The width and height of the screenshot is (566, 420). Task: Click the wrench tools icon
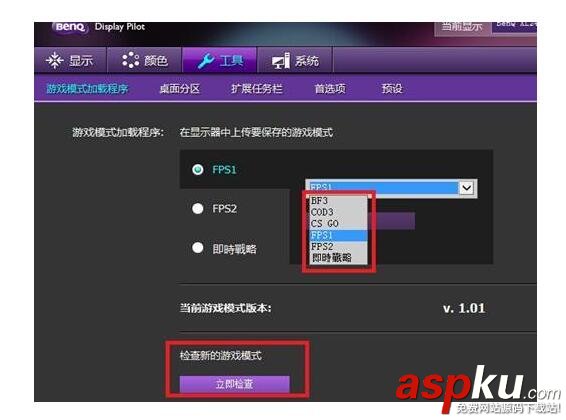[x=206, y=61]
